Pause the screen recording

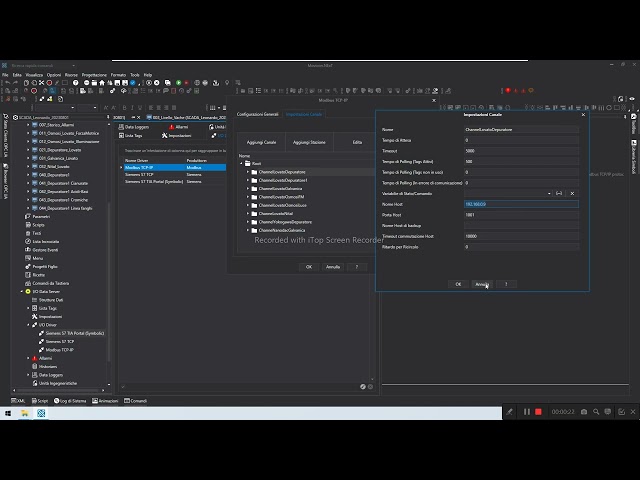tap(527, 412)
